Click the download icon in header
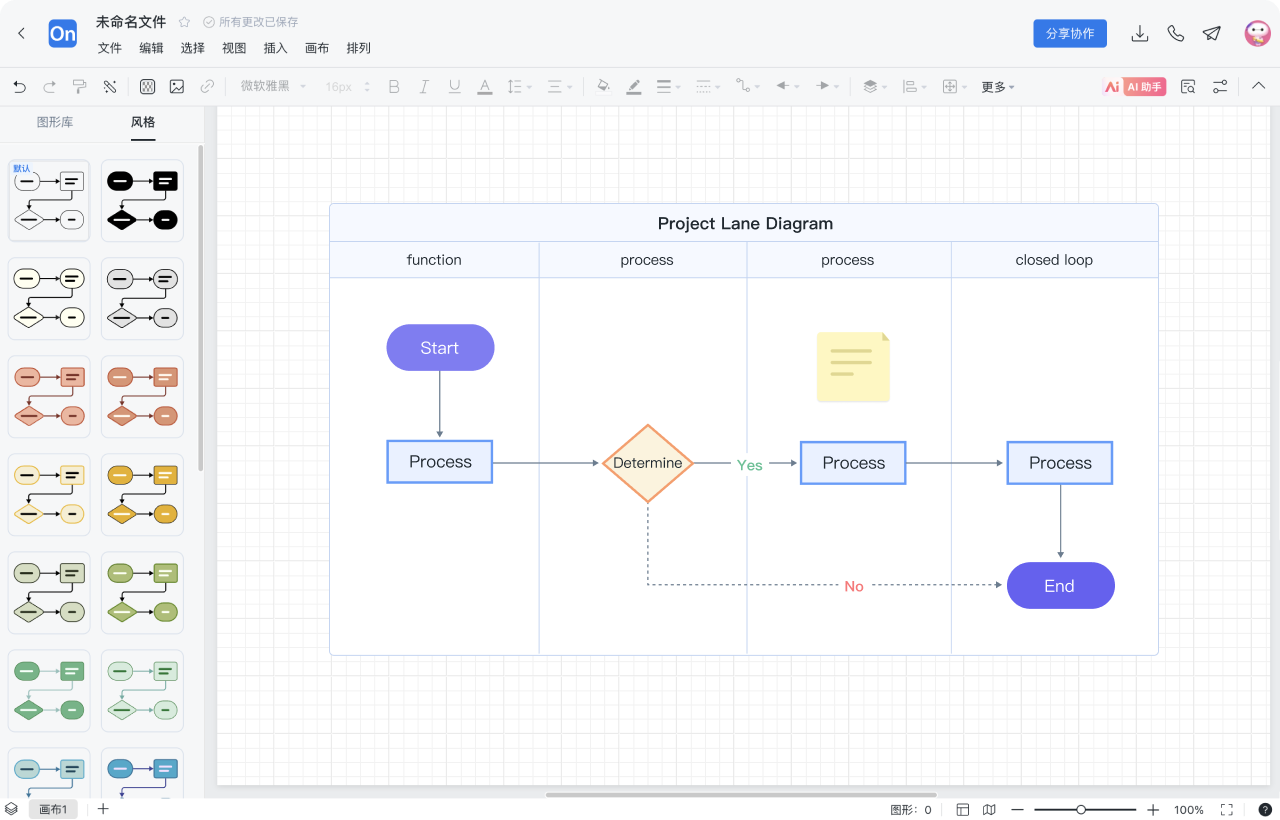The width and height of the screenshot is (1280, 820). [x=1139, y=33]
